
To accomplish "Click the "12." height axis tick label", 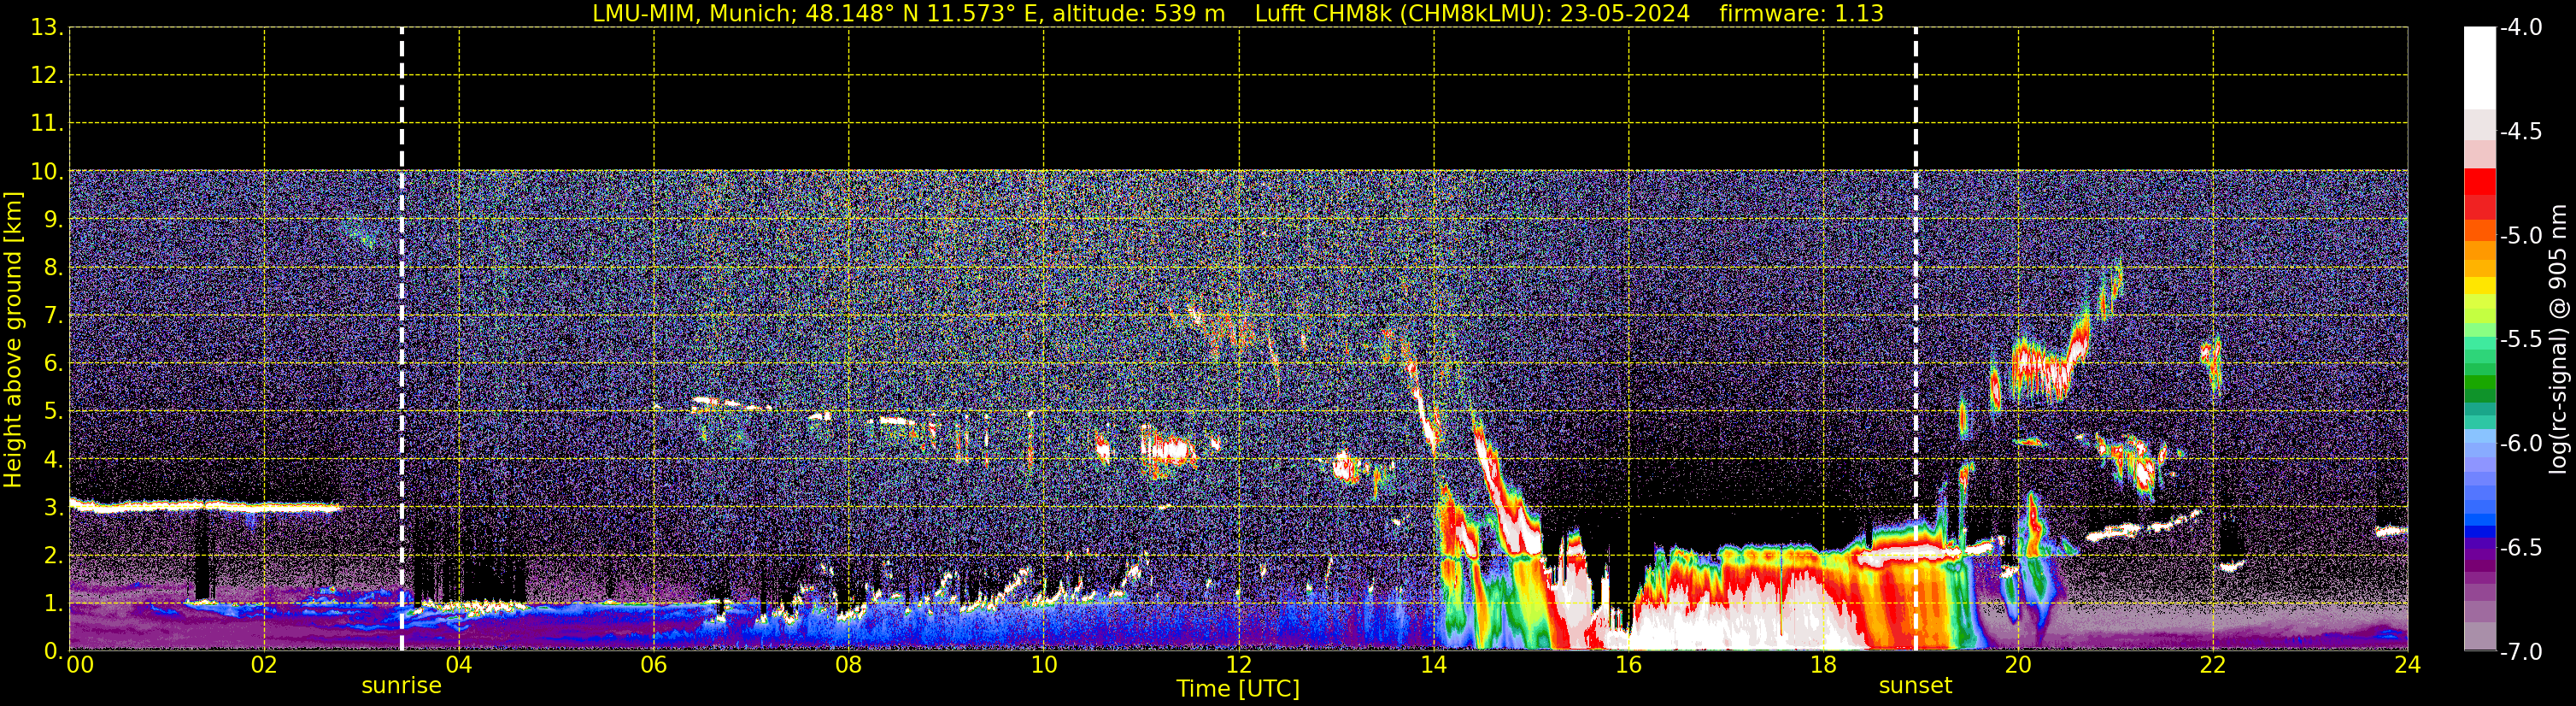I will point(47,76).
